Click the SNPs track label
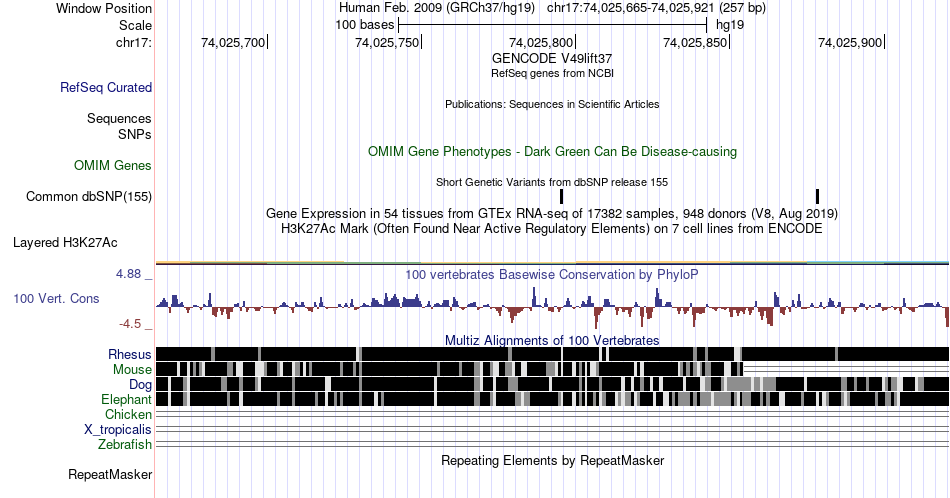 point(135,134)
